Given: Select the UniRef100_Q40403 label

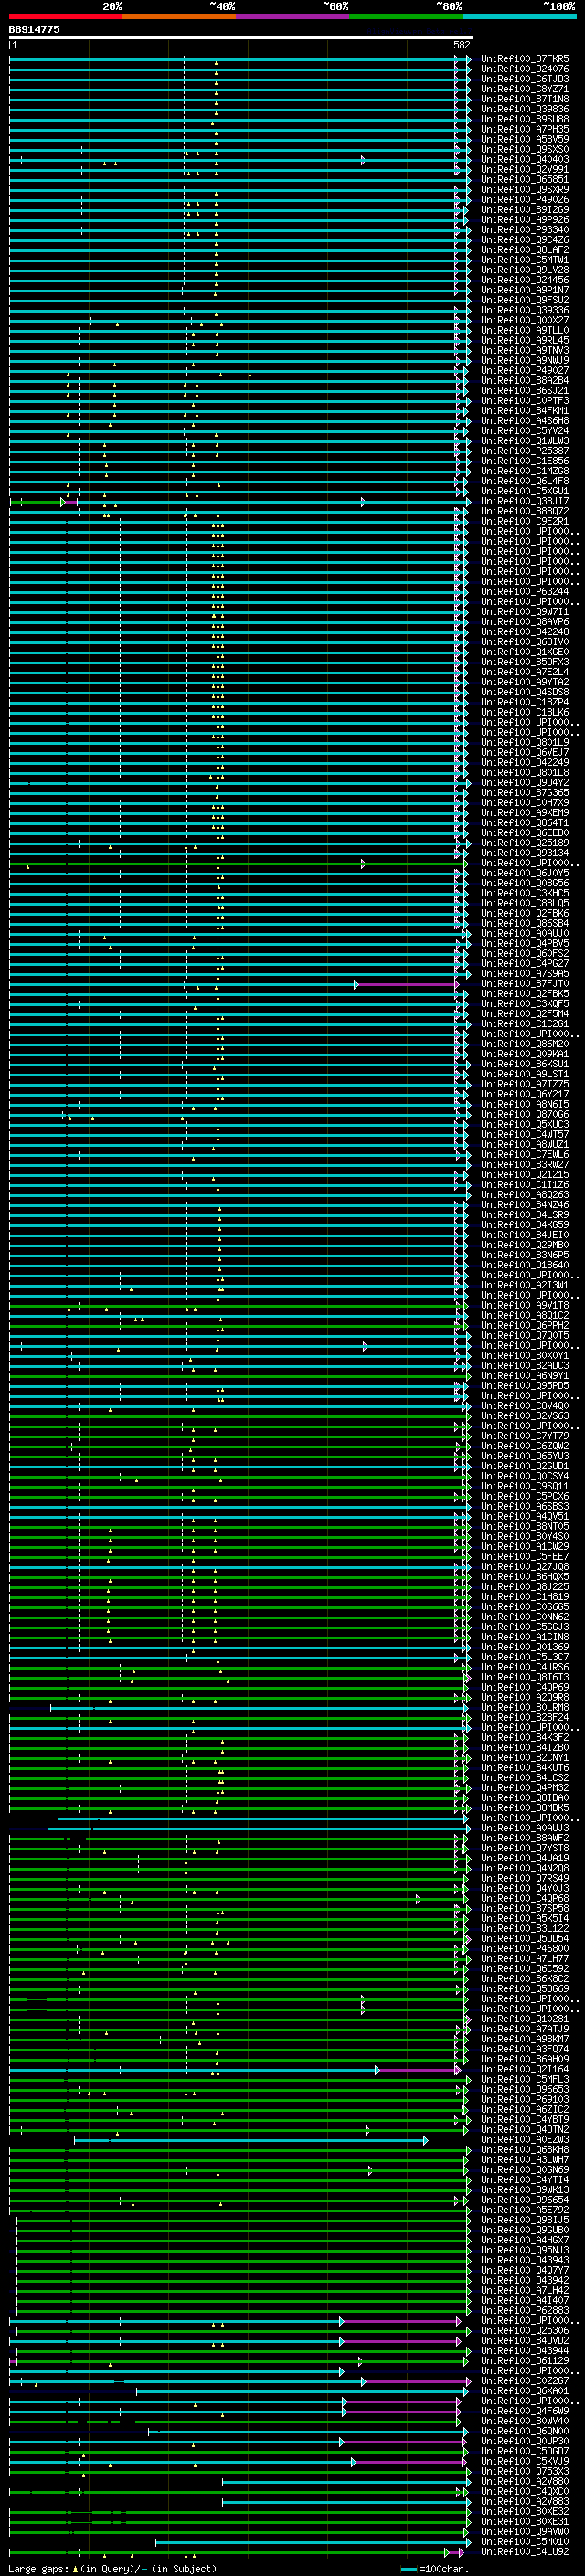Looking at the screenshot, I should [x=525, y=160].
